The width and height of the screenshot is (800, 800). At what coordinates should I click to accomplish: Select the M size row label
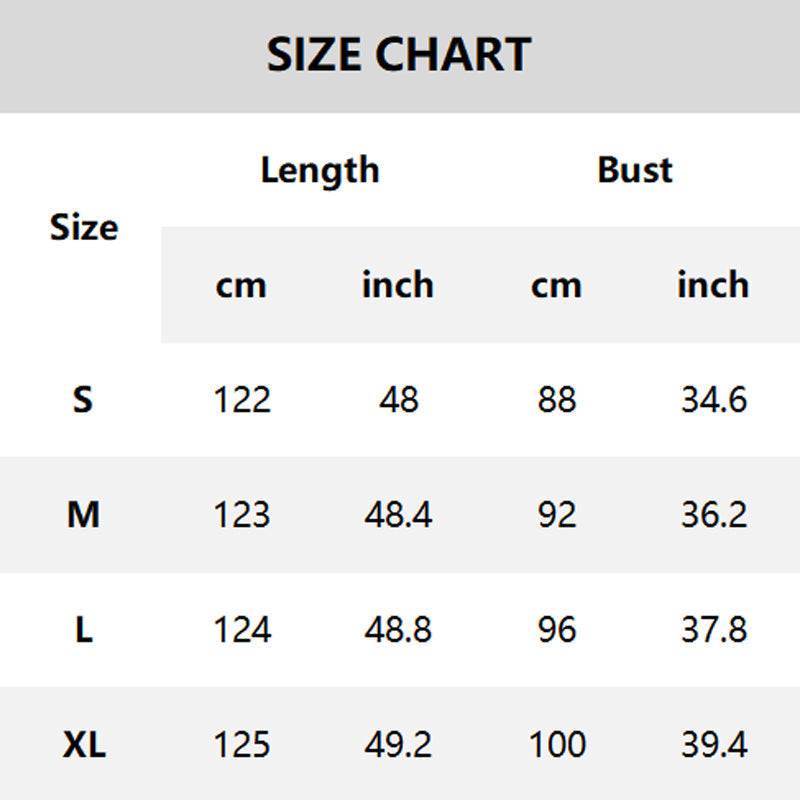(x=83, y=515)
